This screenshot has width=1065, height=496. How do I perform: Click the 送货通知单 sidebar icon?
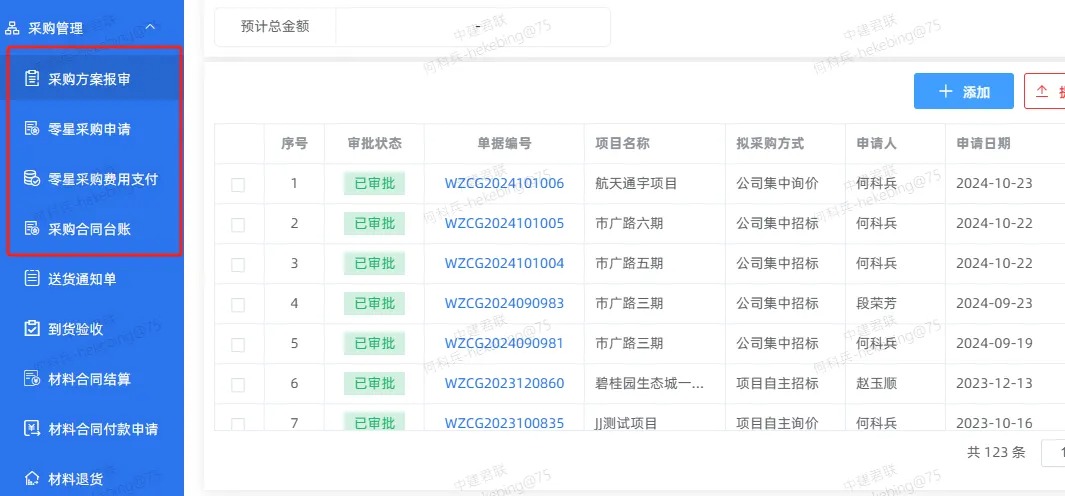tap(32, 279)
